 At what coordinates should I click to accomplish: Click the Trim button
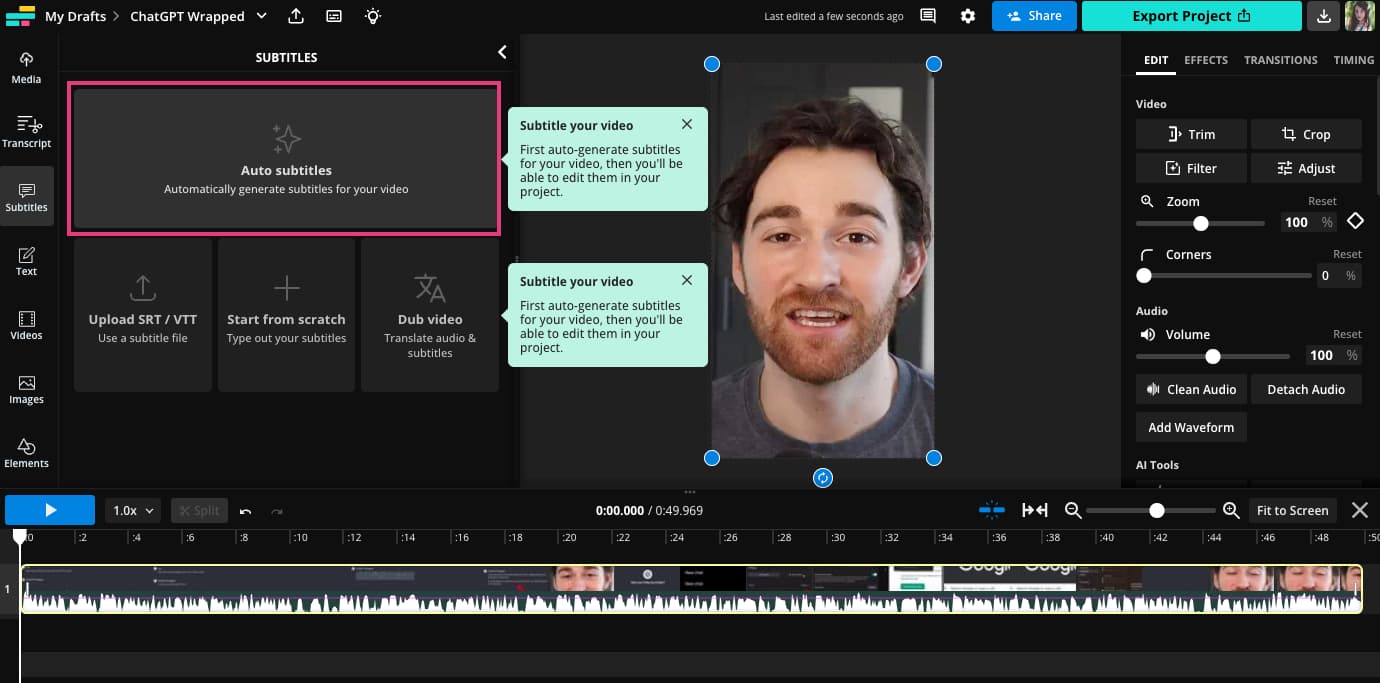click(x=1191, y=134)
